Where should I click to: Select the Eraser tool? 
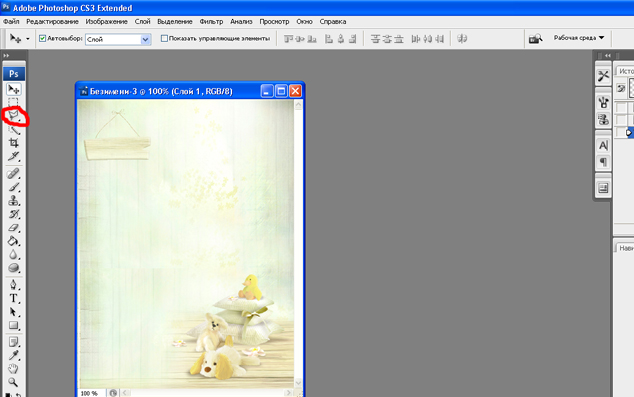(14, 228)
